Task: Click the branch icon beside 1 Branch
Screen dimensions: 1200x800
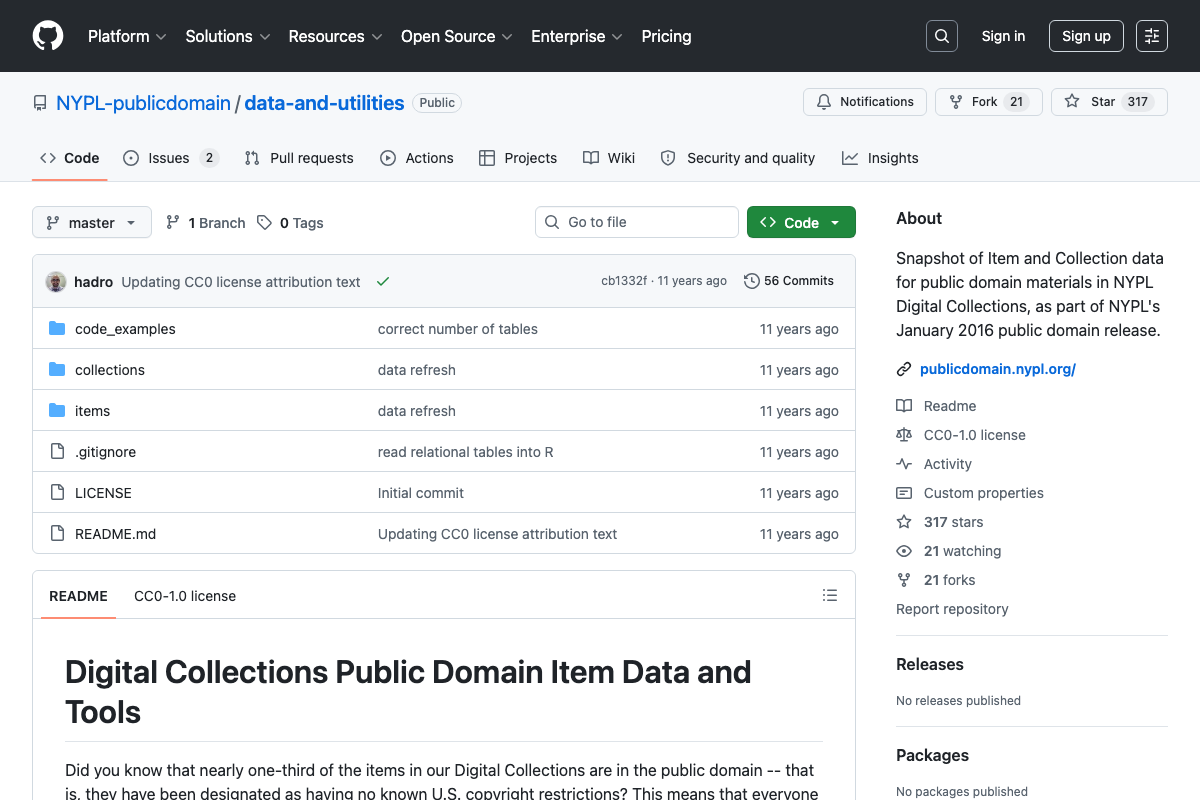Action: pyautogui.click(x=173, y=223)
